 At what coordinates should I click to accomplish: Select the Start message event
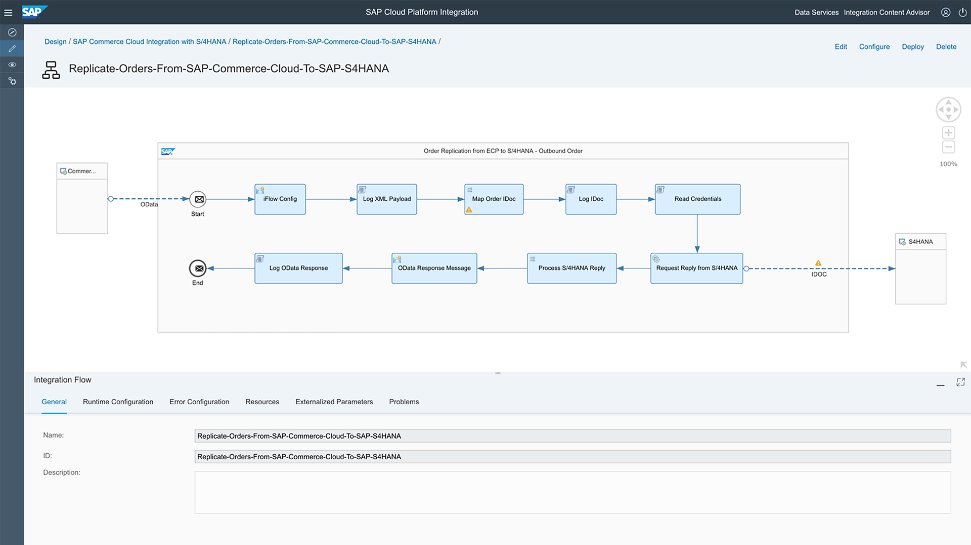point(198,199)
